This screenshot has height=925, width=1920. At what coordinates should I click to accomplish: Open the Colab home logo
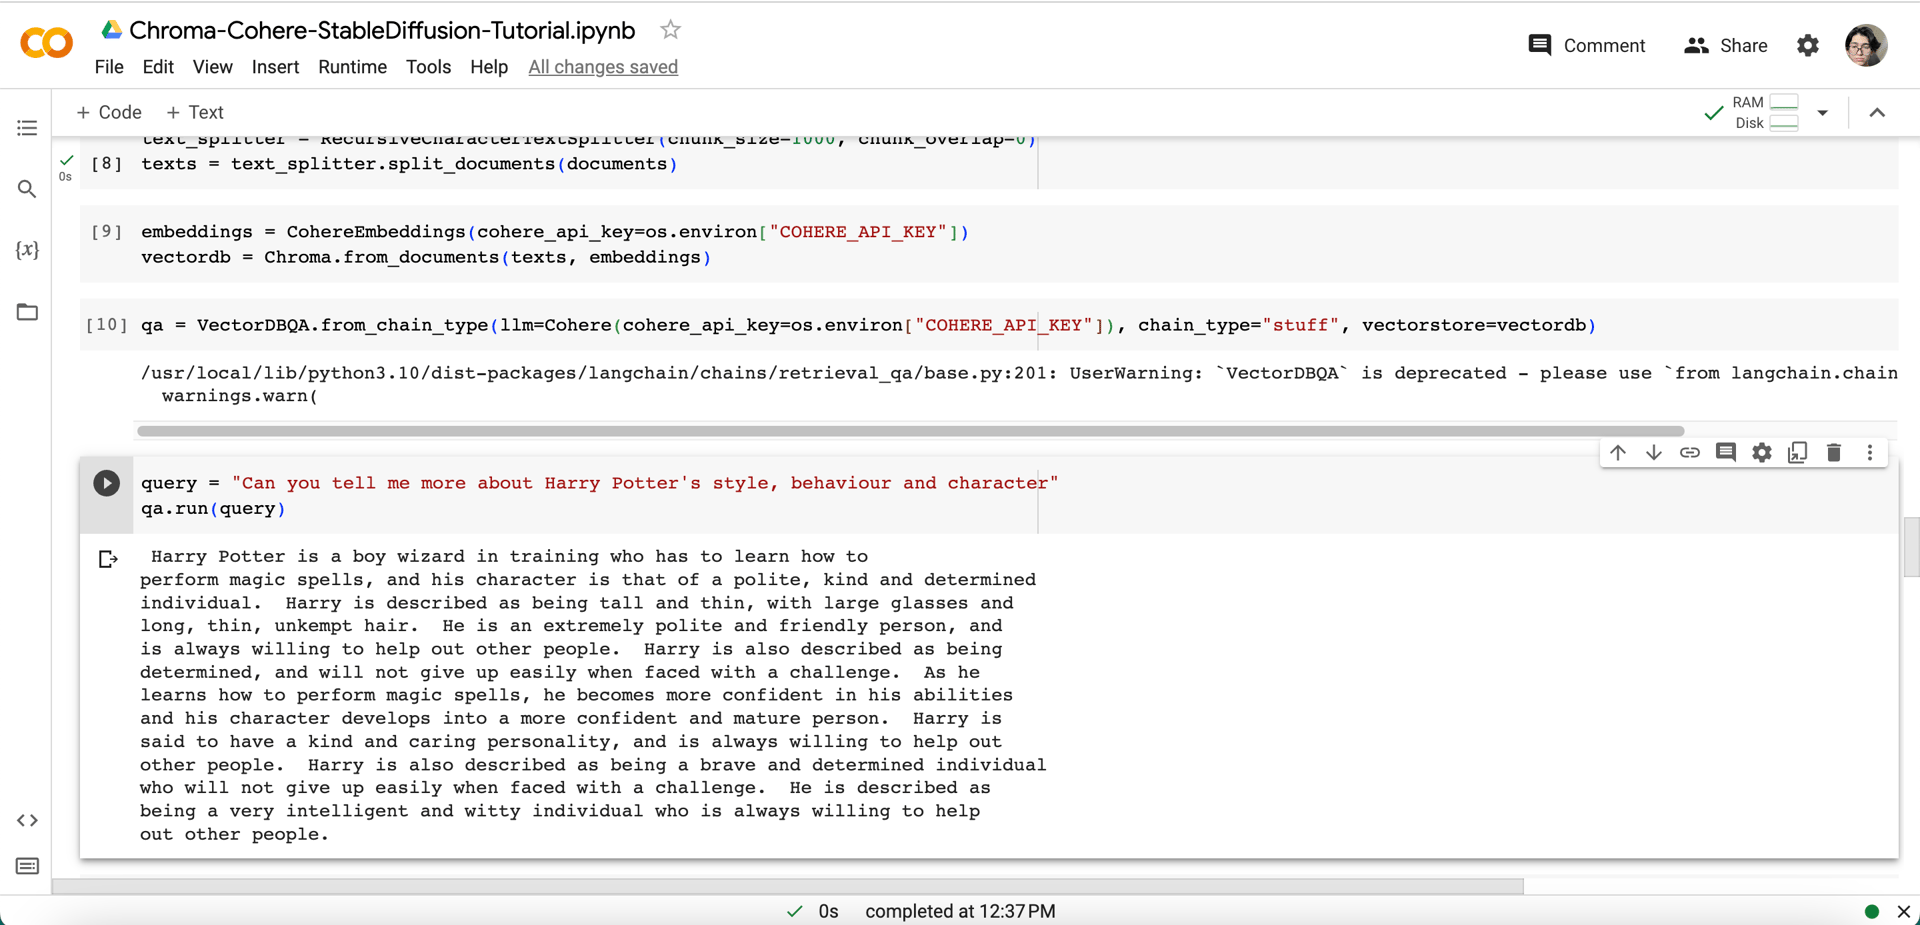coord(46,43)
